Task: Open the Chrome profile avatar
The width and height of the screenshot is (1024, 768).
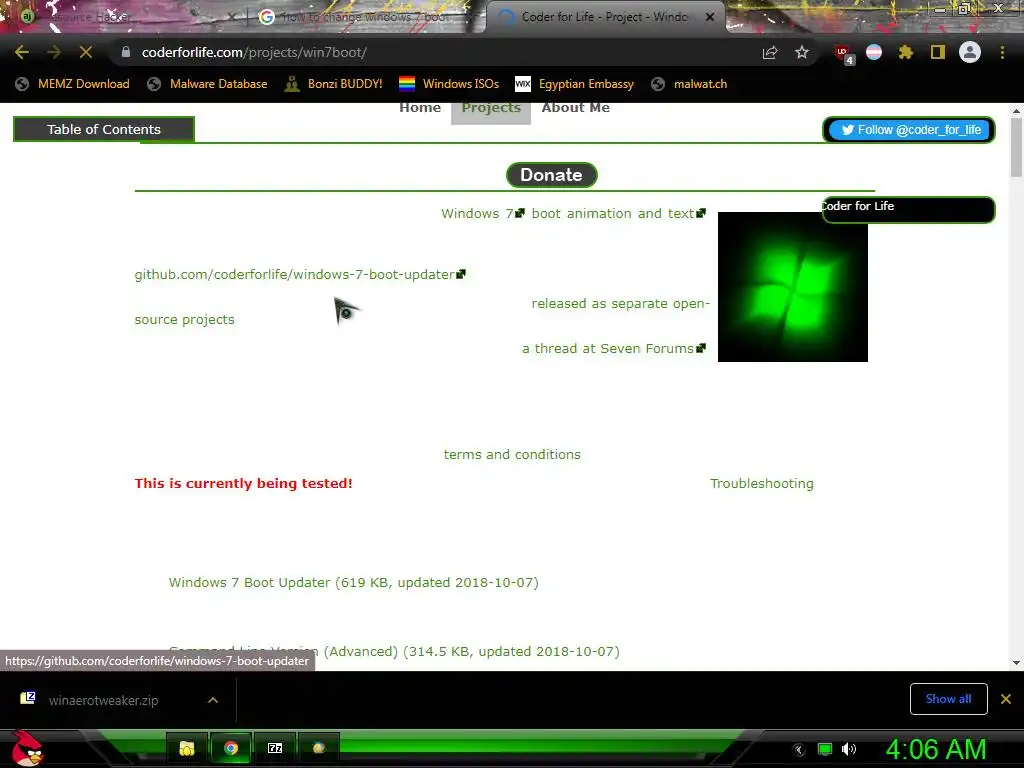Action: (x=970, y=52)
